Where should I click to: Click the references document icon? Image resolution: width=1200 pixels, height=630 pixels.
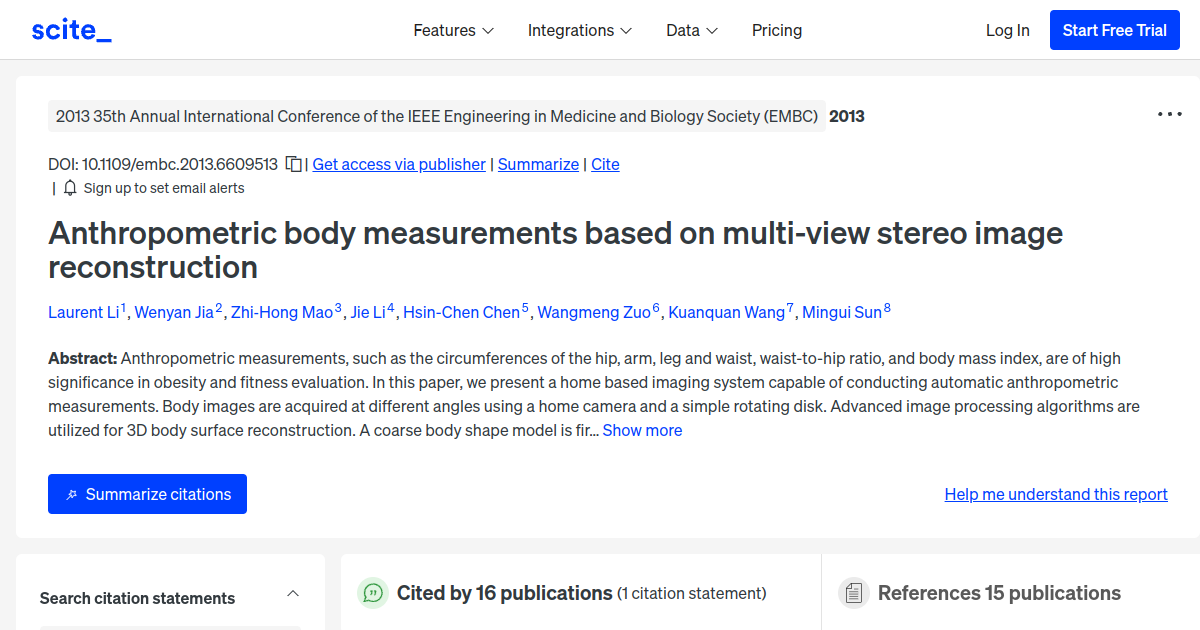[x=854, y=593]
